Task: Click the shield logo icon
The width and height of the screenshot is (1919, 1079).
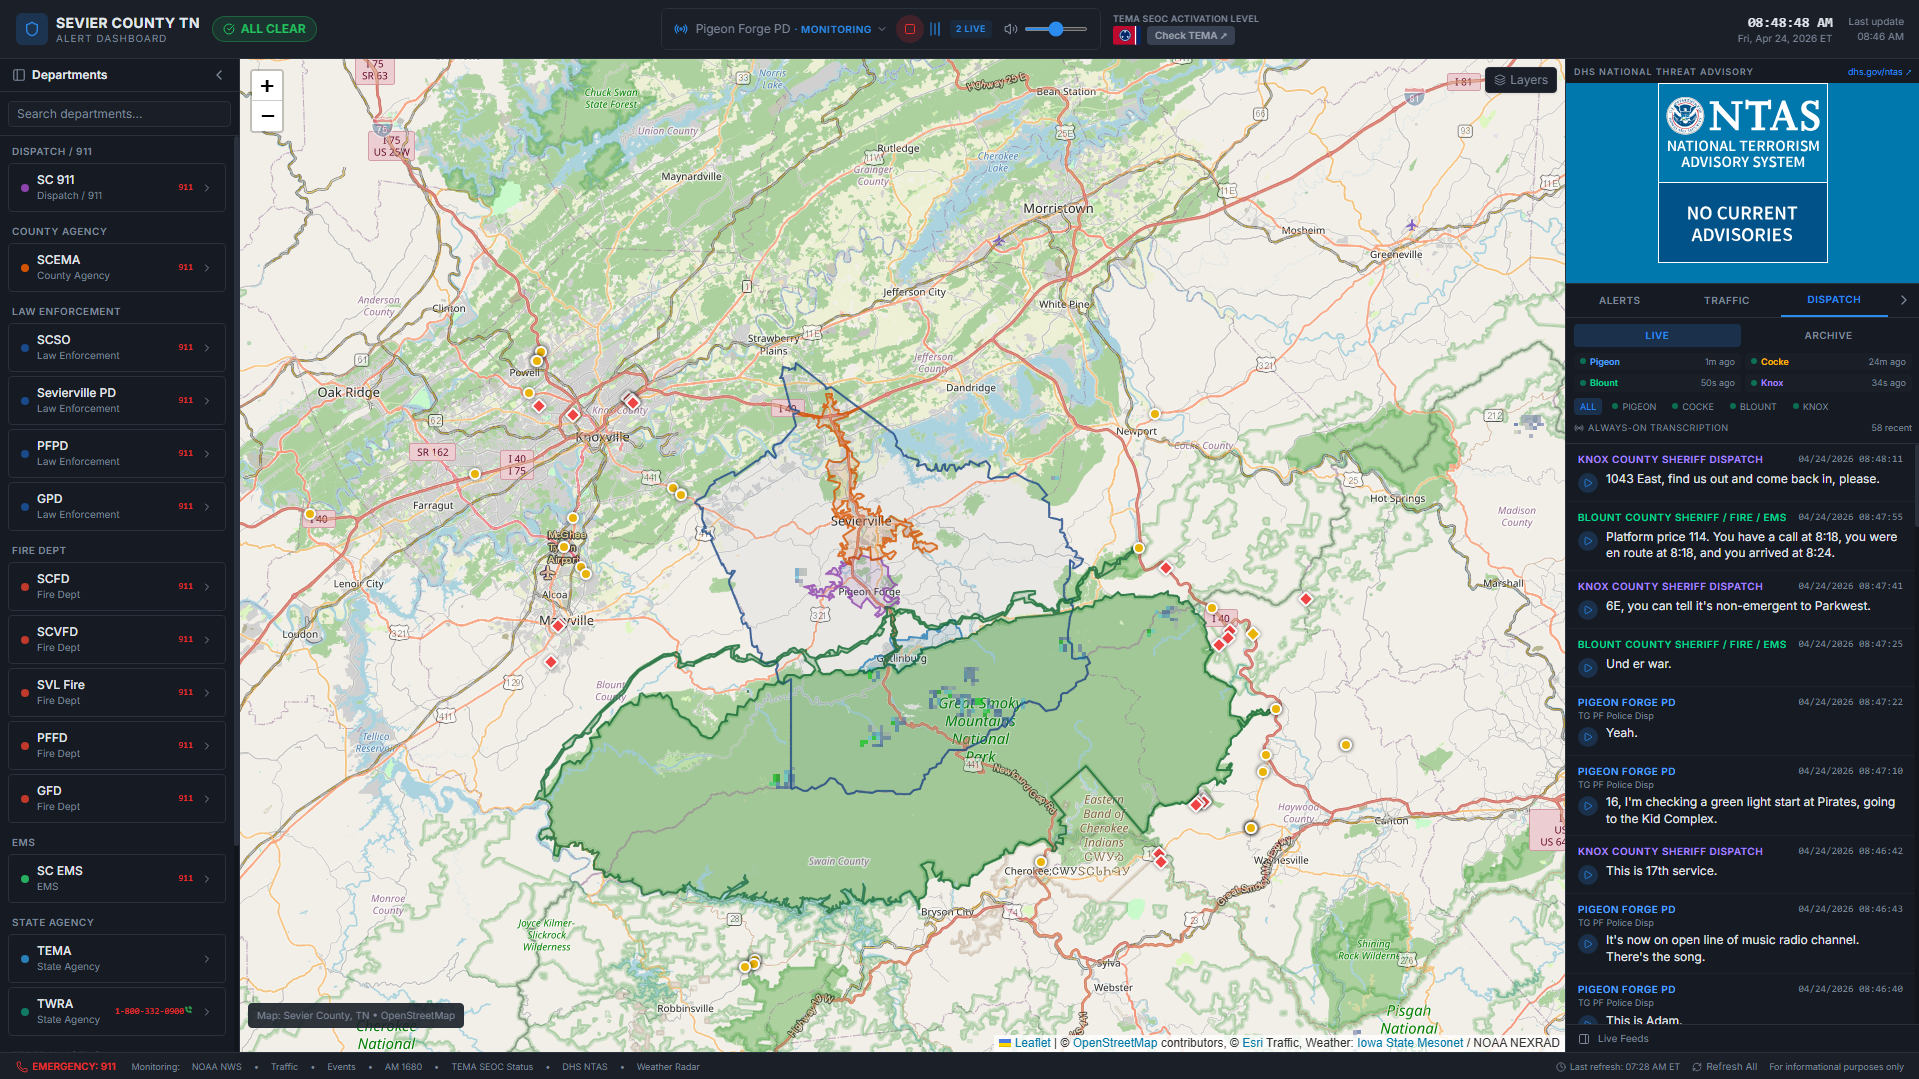Action: [x=31, y=29]
